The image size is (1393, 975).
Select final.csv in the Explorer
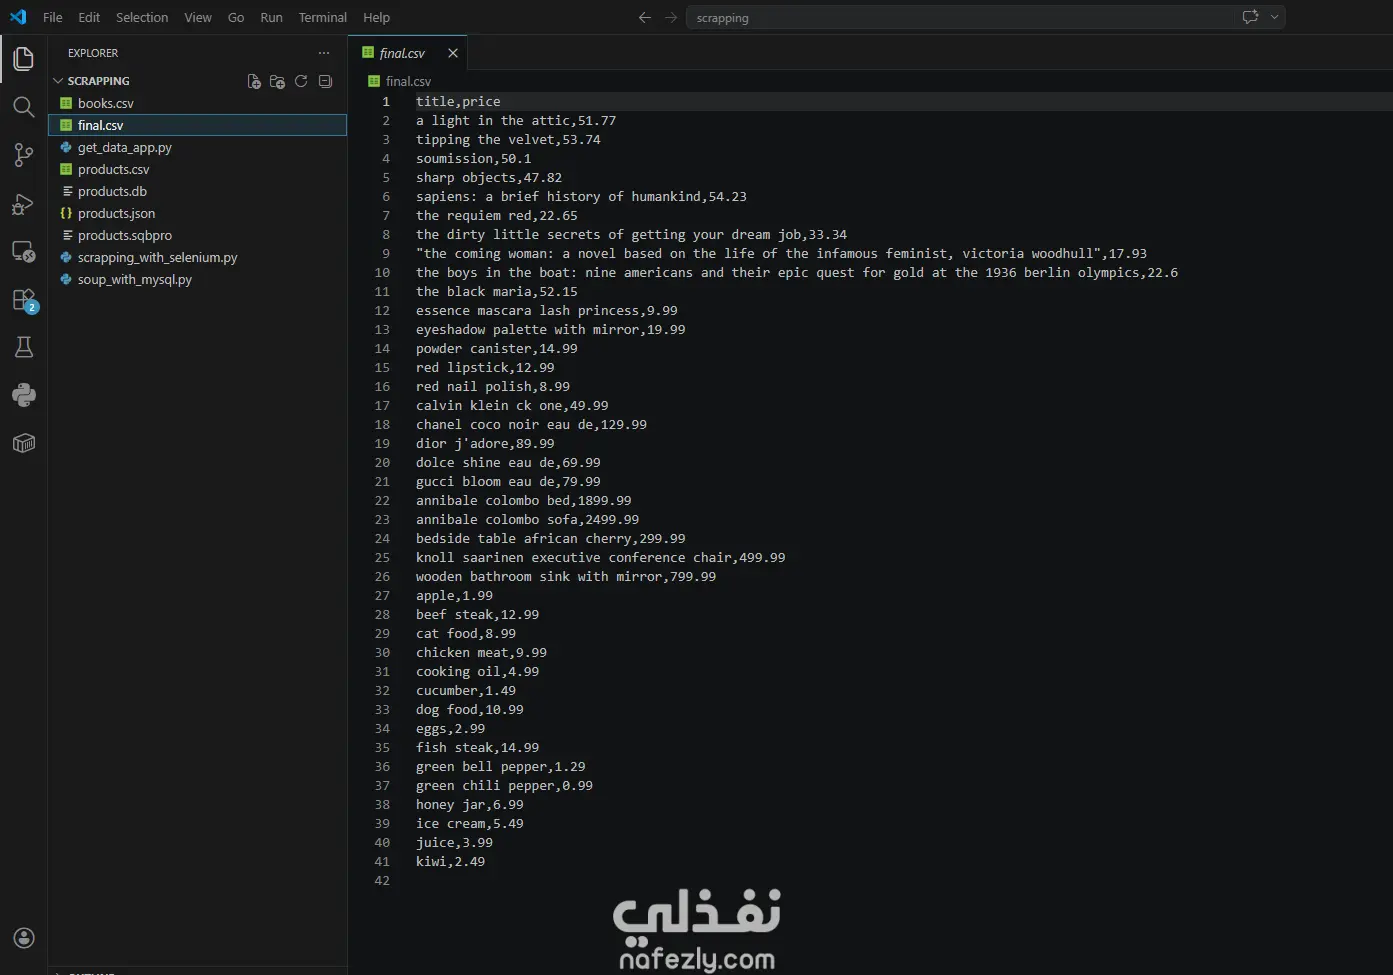198,125
